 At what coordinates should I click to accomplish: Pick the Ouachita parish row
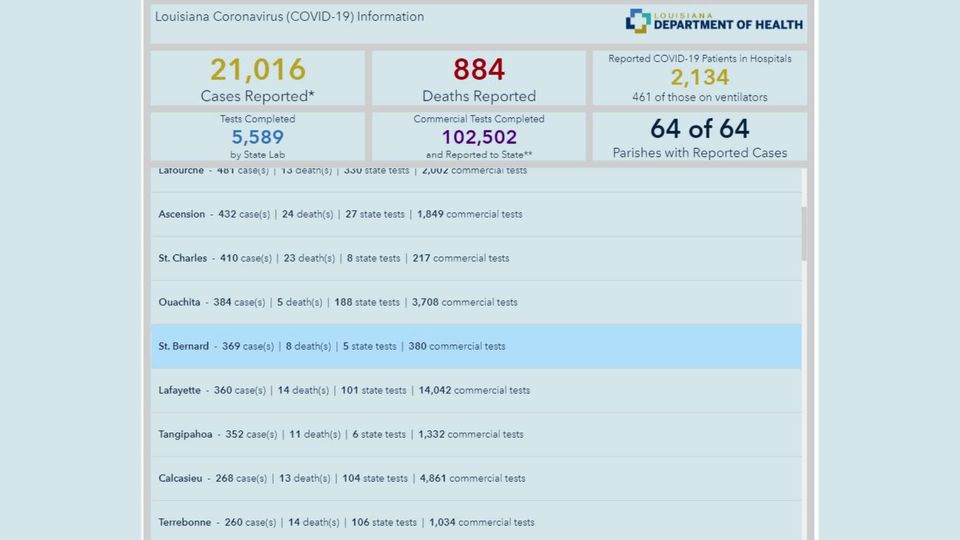476,302
